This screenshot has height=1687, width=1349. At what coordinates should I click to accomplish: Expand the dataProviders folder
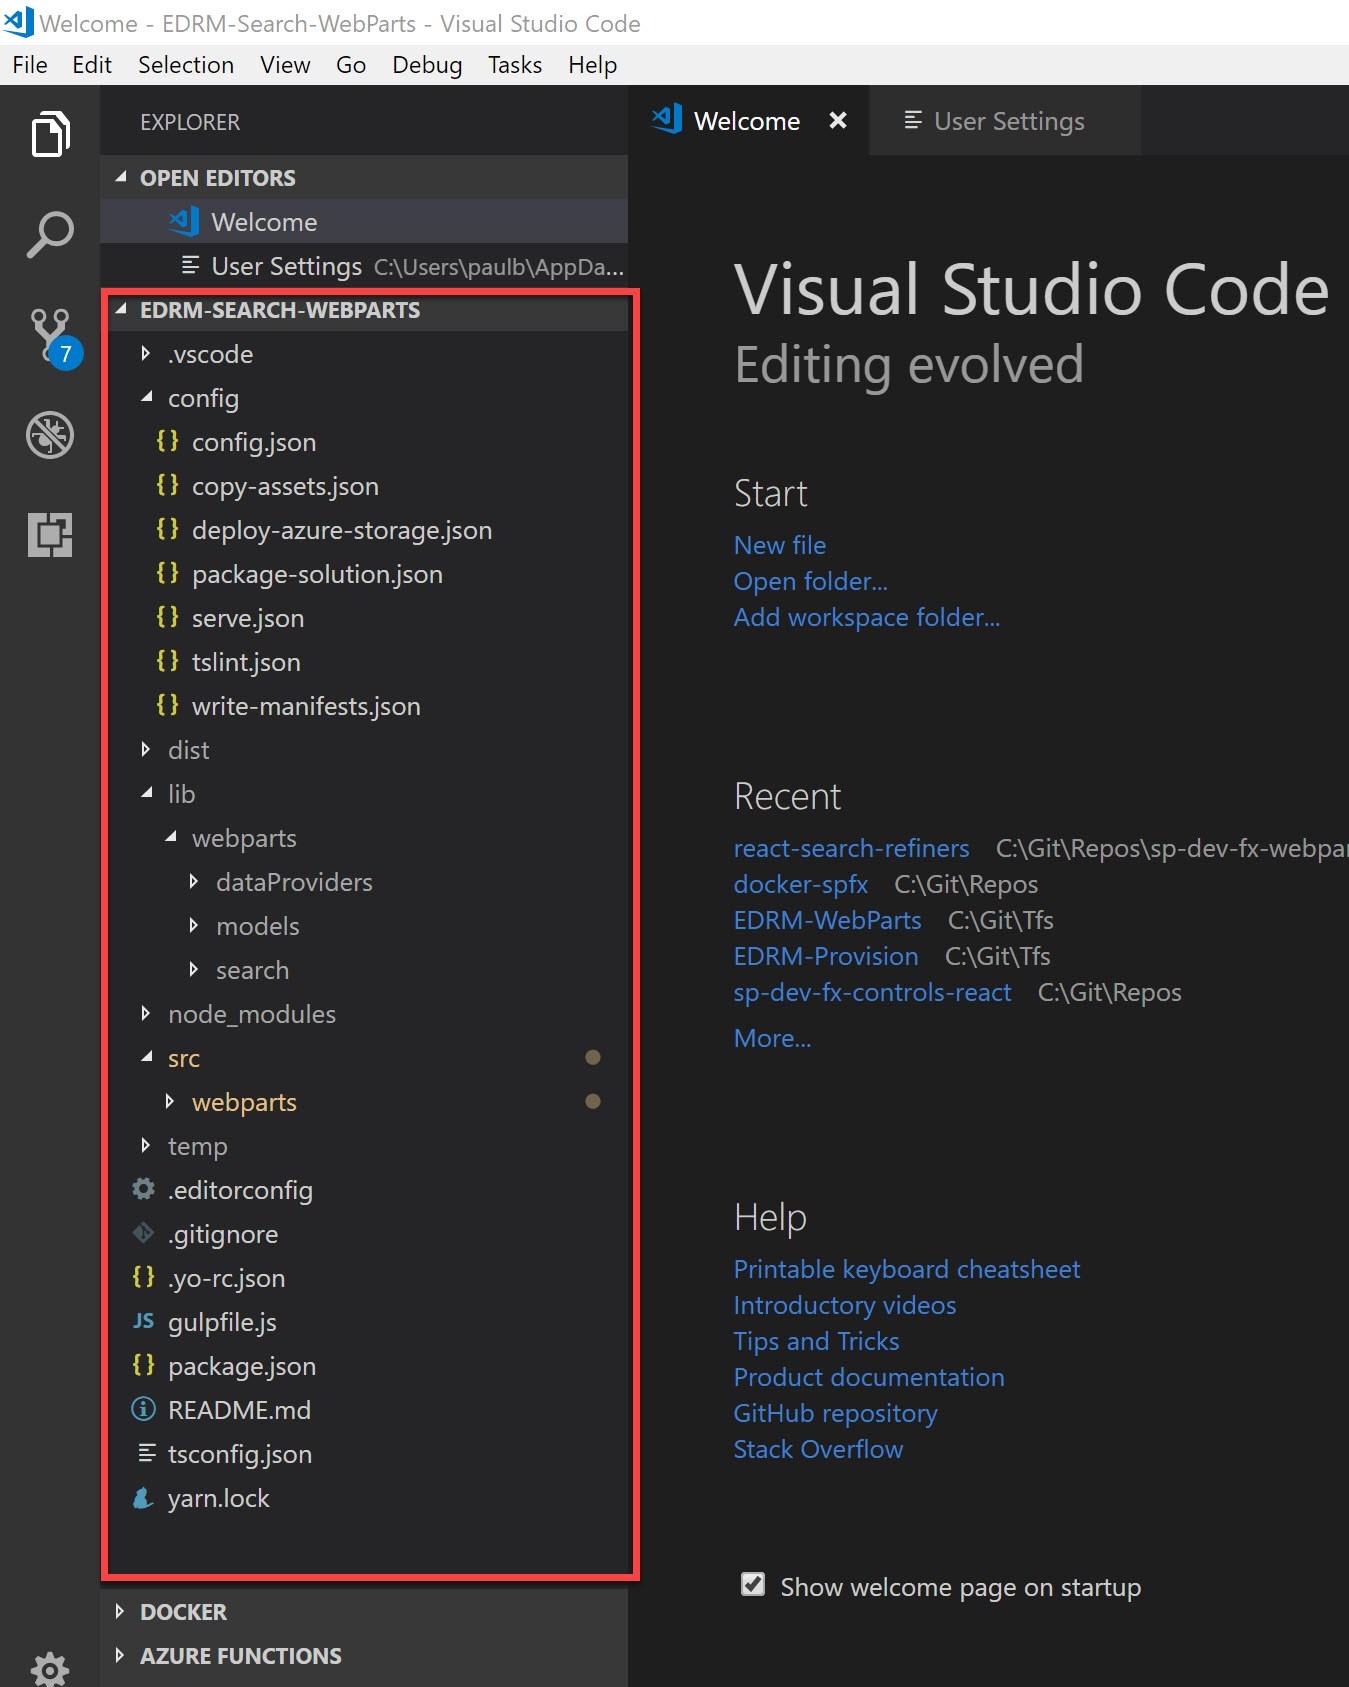(x=194, y=881)
